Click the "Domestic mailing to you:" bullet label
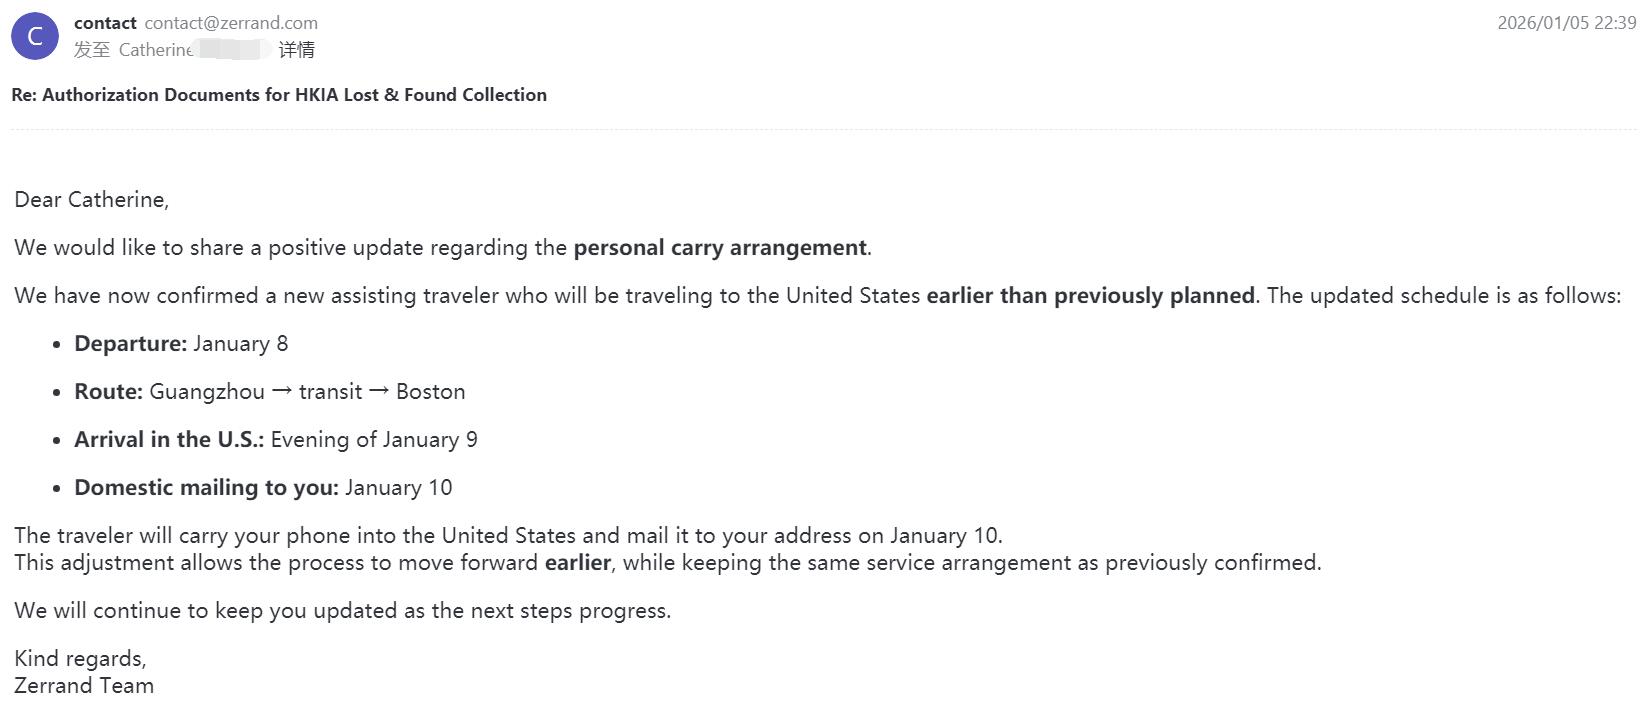The height and width of the screenshot is (713, 1648). point(206,488)
